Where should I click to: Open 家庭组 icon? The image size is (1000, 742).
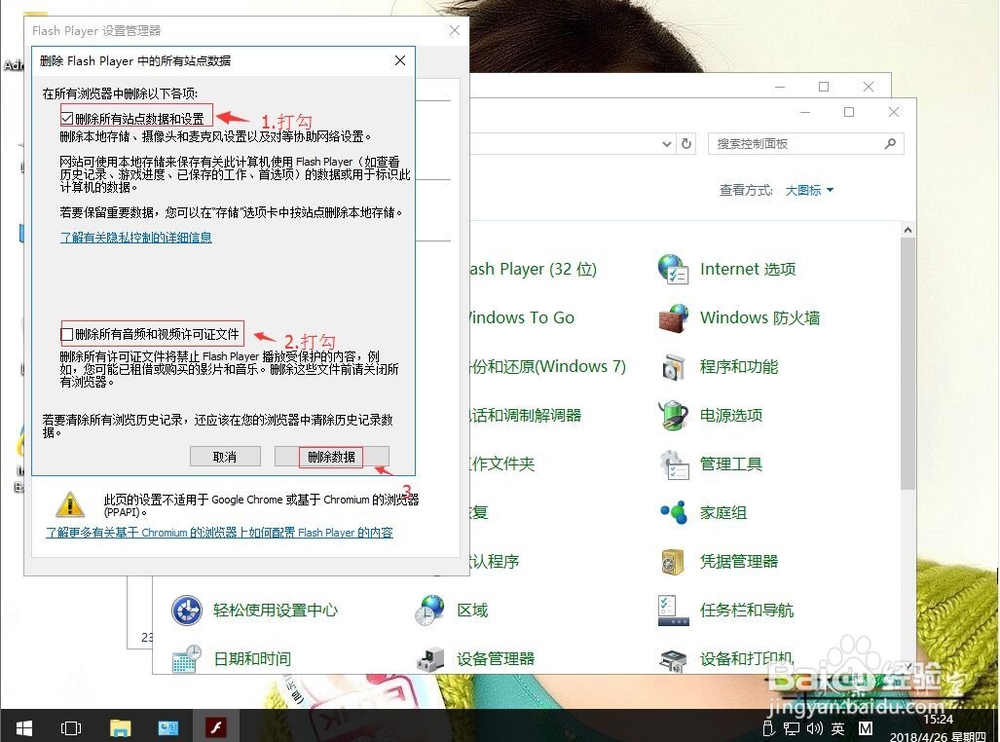click(x=673, y=512)
